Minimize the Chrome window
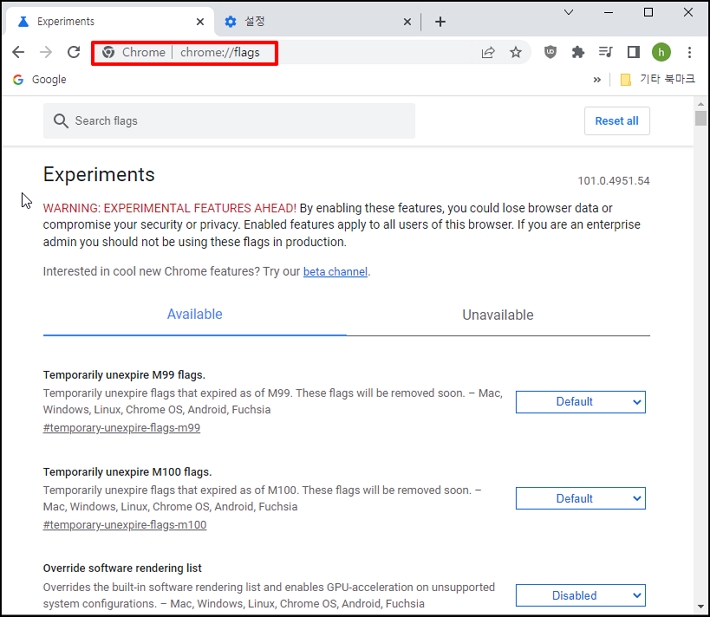The width and height of the screenshot is (710, 617). (608, 13)
